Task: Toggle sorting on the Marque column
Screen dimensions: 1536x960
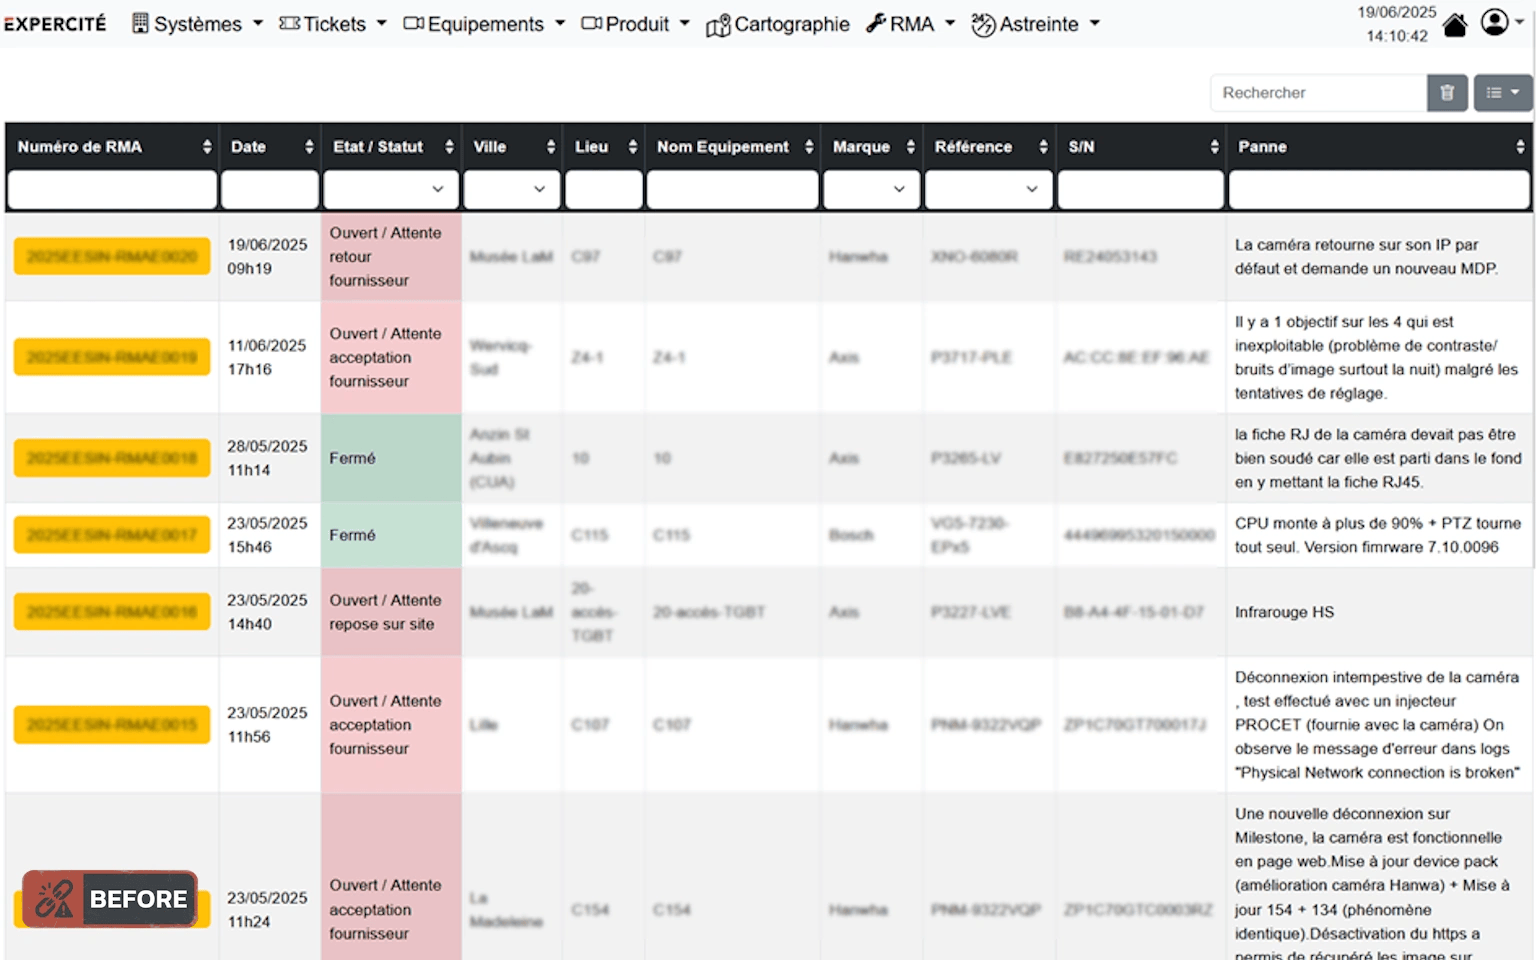Action: [x=911, y=146]
